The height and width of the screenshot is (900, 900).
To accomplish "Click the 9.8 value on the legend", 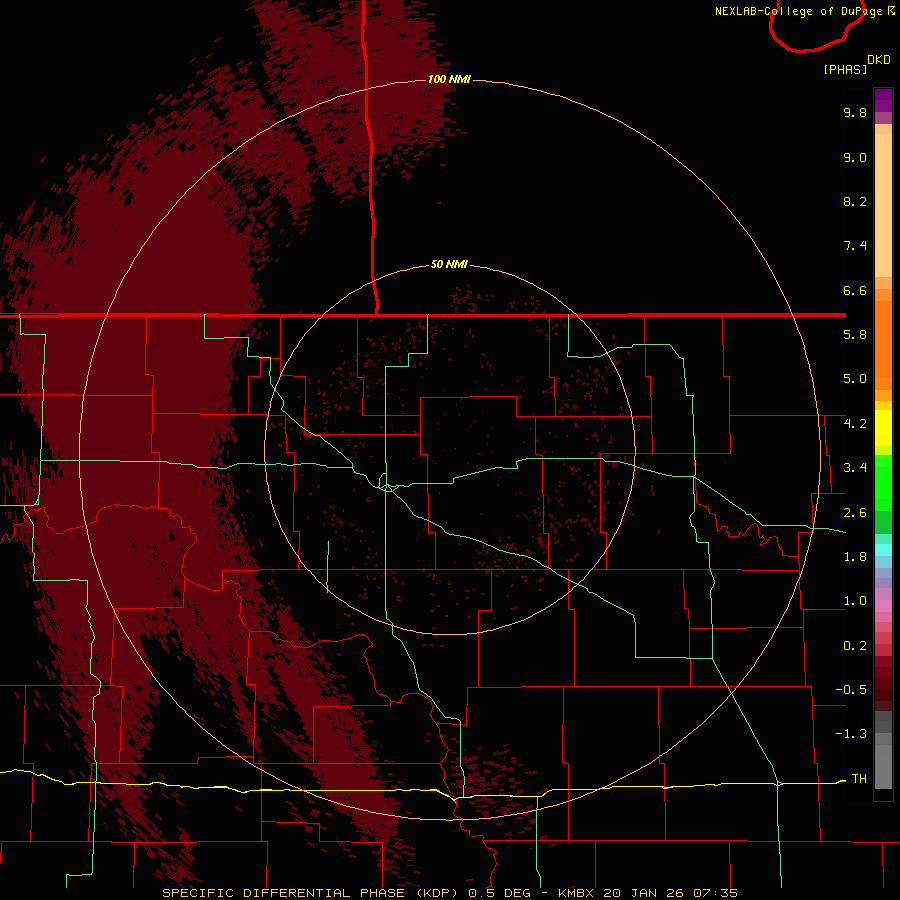I will [855, 112].
